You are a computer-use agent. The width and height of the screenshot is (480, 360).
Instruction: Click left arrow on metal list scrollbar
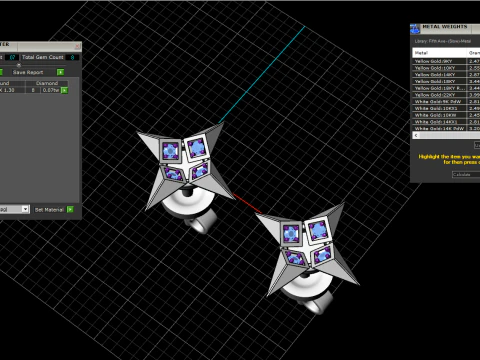(416, 135)
